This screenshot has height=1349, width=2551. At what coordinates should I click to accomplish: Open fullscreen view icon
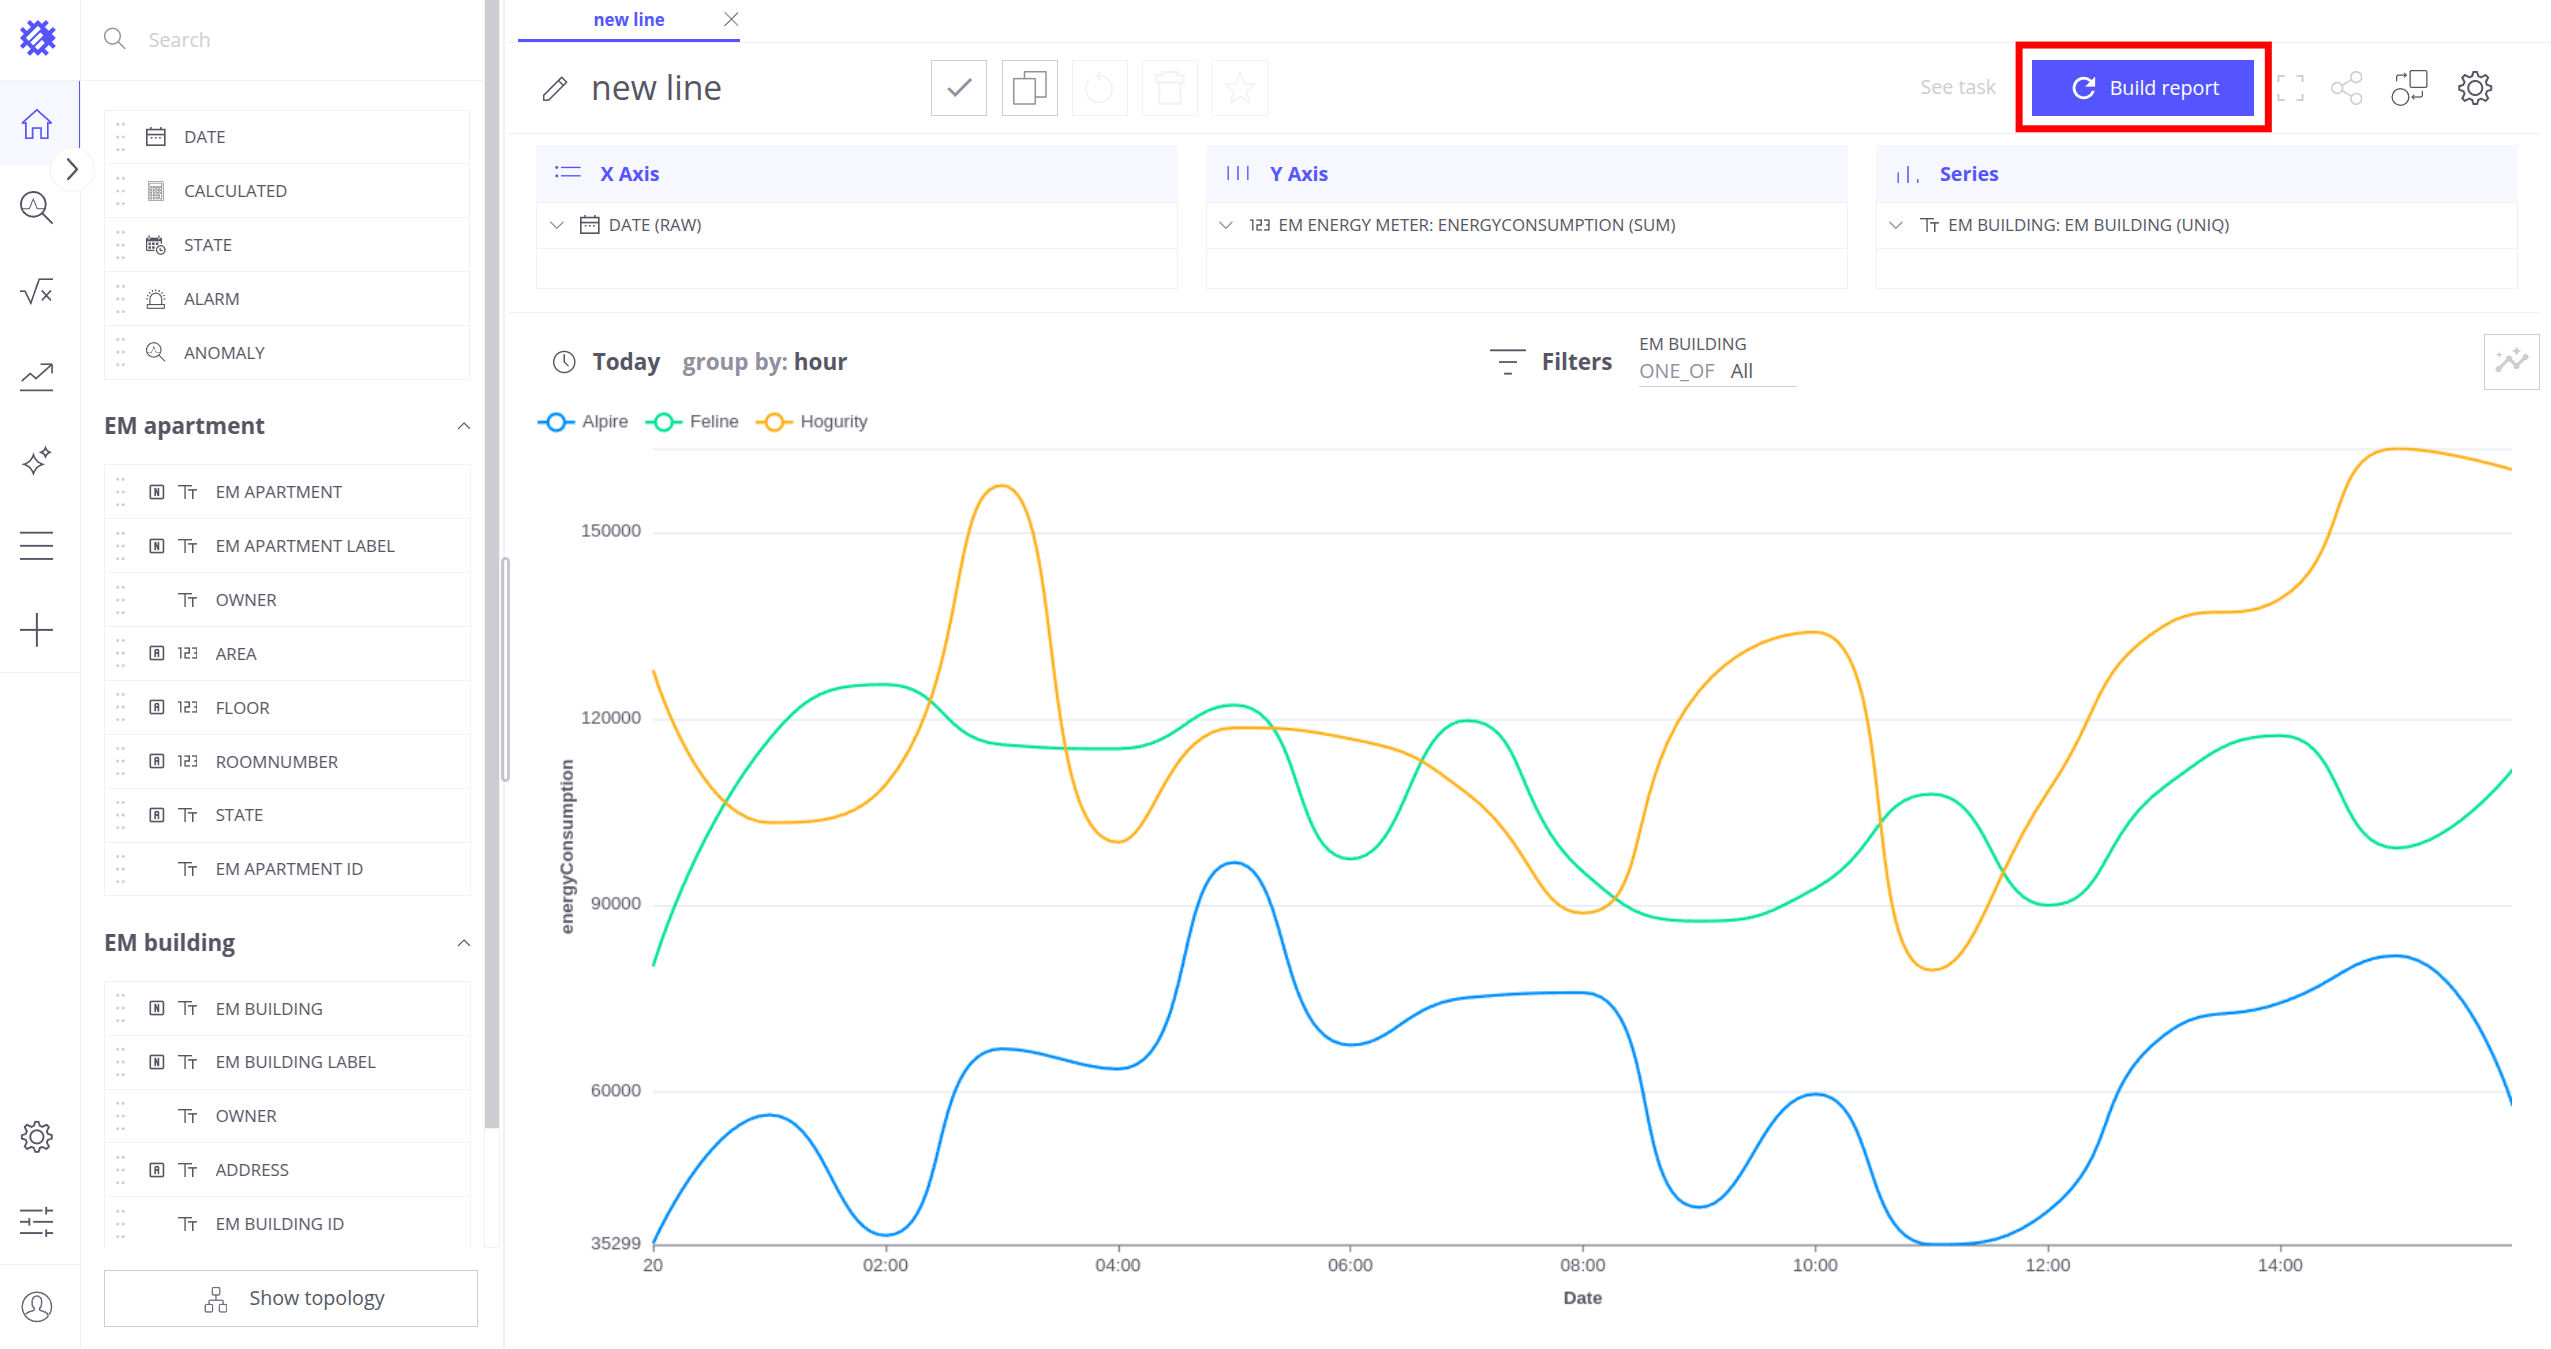[x=2290, y=88]
